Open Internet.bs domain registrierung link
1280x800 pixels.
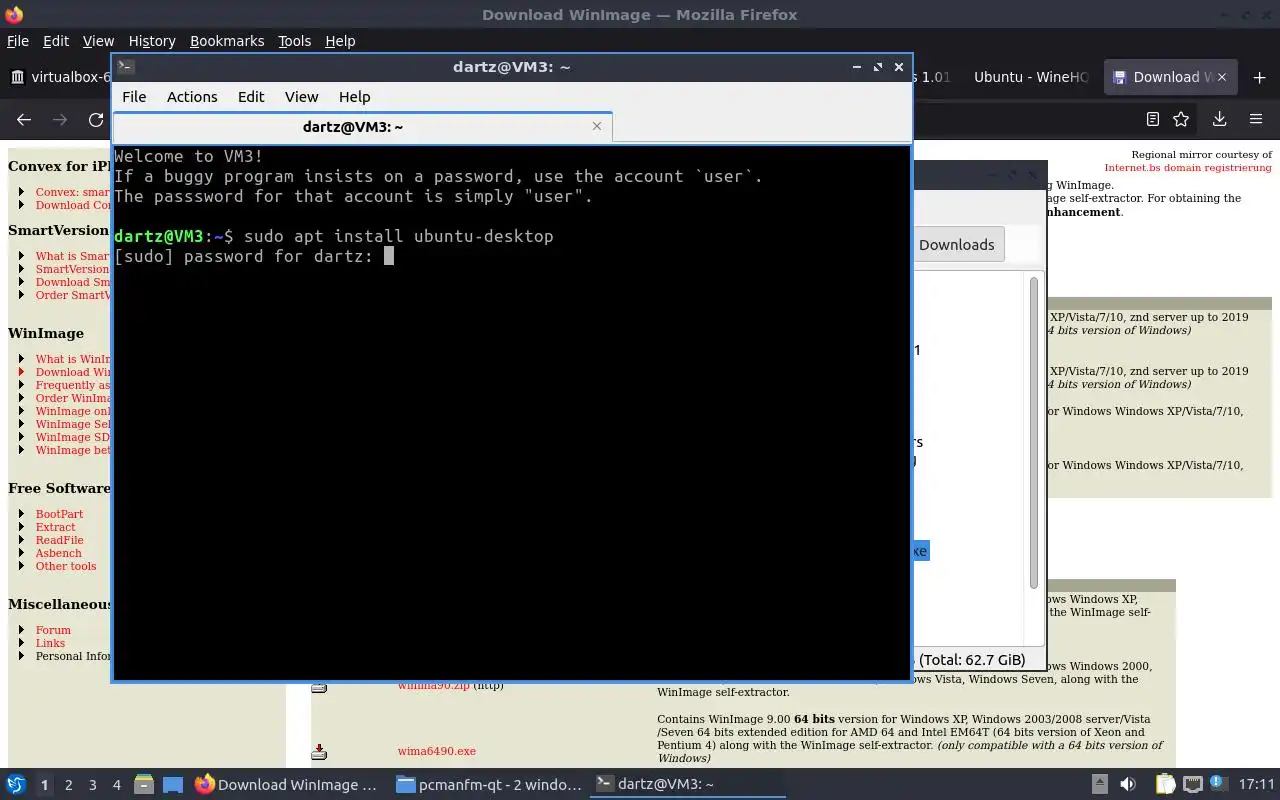1188,167
